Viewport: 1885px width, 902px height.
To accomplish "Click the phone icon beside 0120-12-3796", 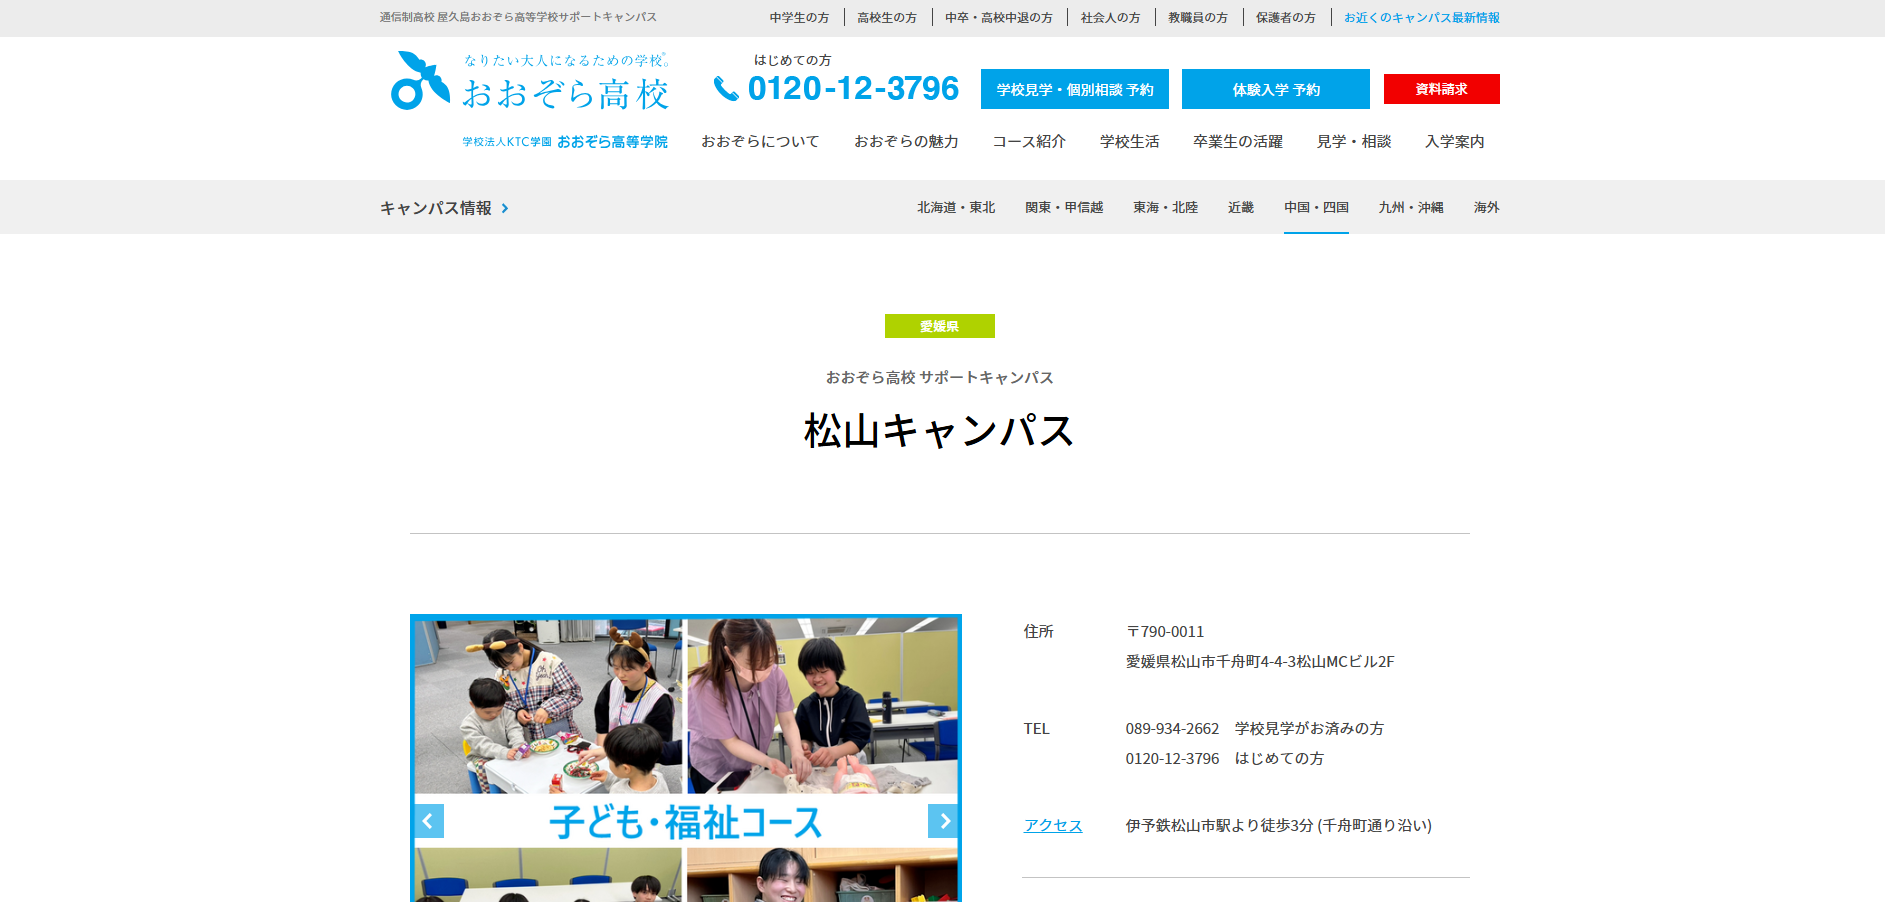I will click(x=725, y=89).
